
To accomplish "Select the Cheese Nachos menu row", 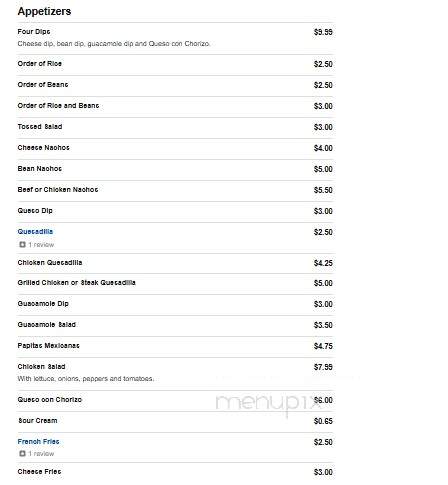I will pos(175,148).
